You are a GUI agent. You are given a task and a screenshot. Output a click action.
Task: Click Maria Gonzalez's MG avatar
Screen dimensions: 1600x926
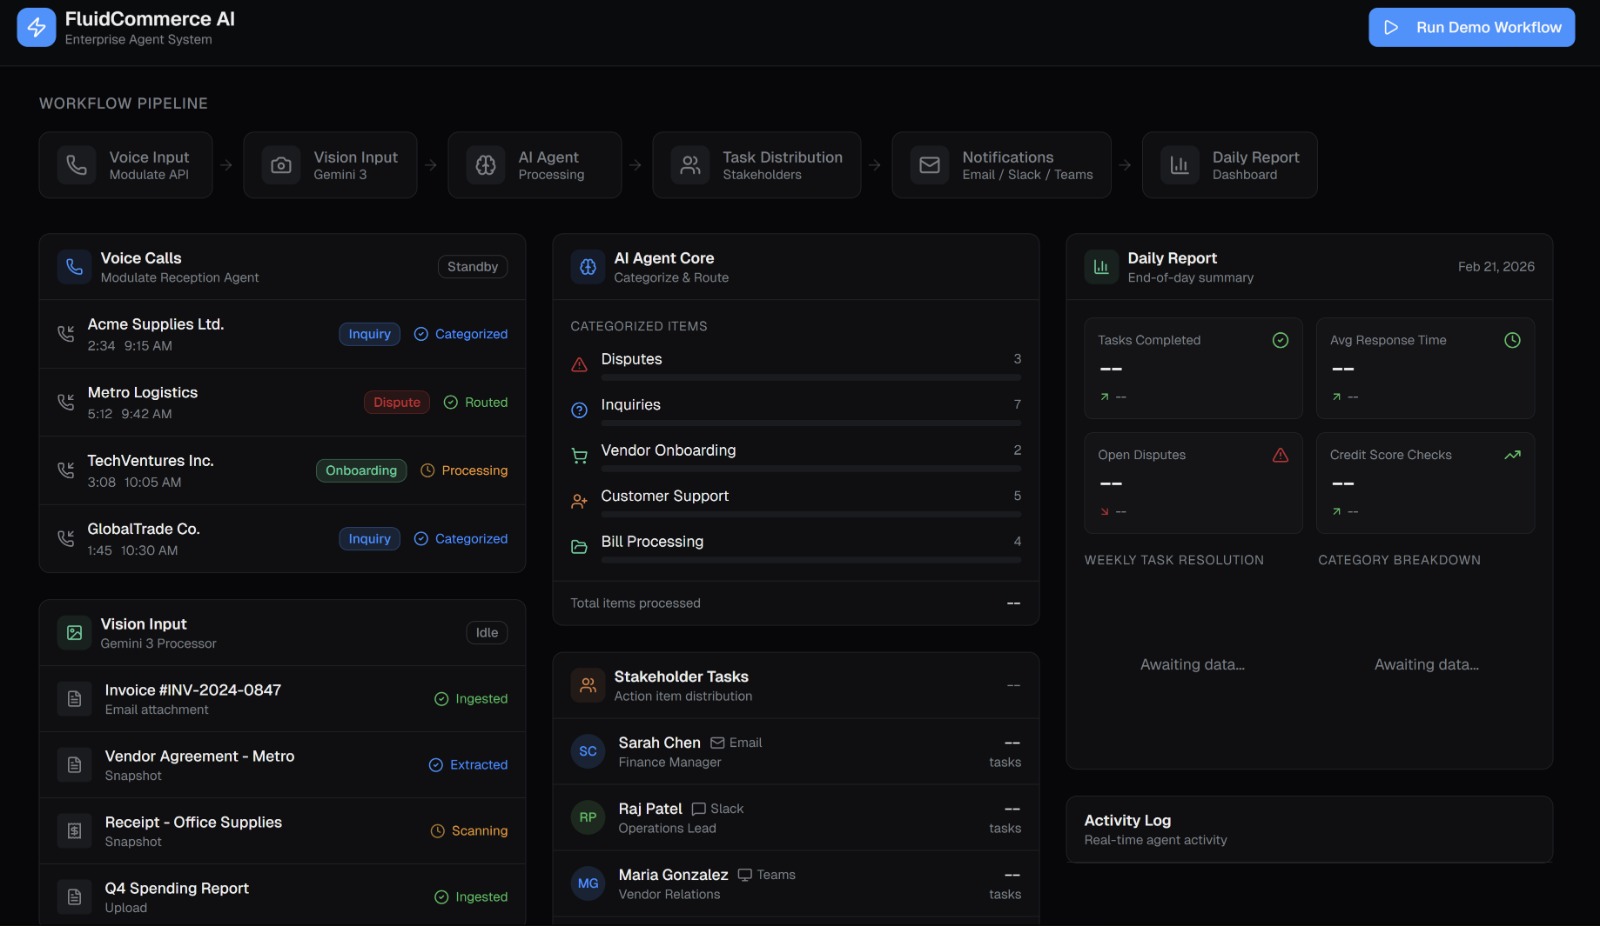pos(588,883)
